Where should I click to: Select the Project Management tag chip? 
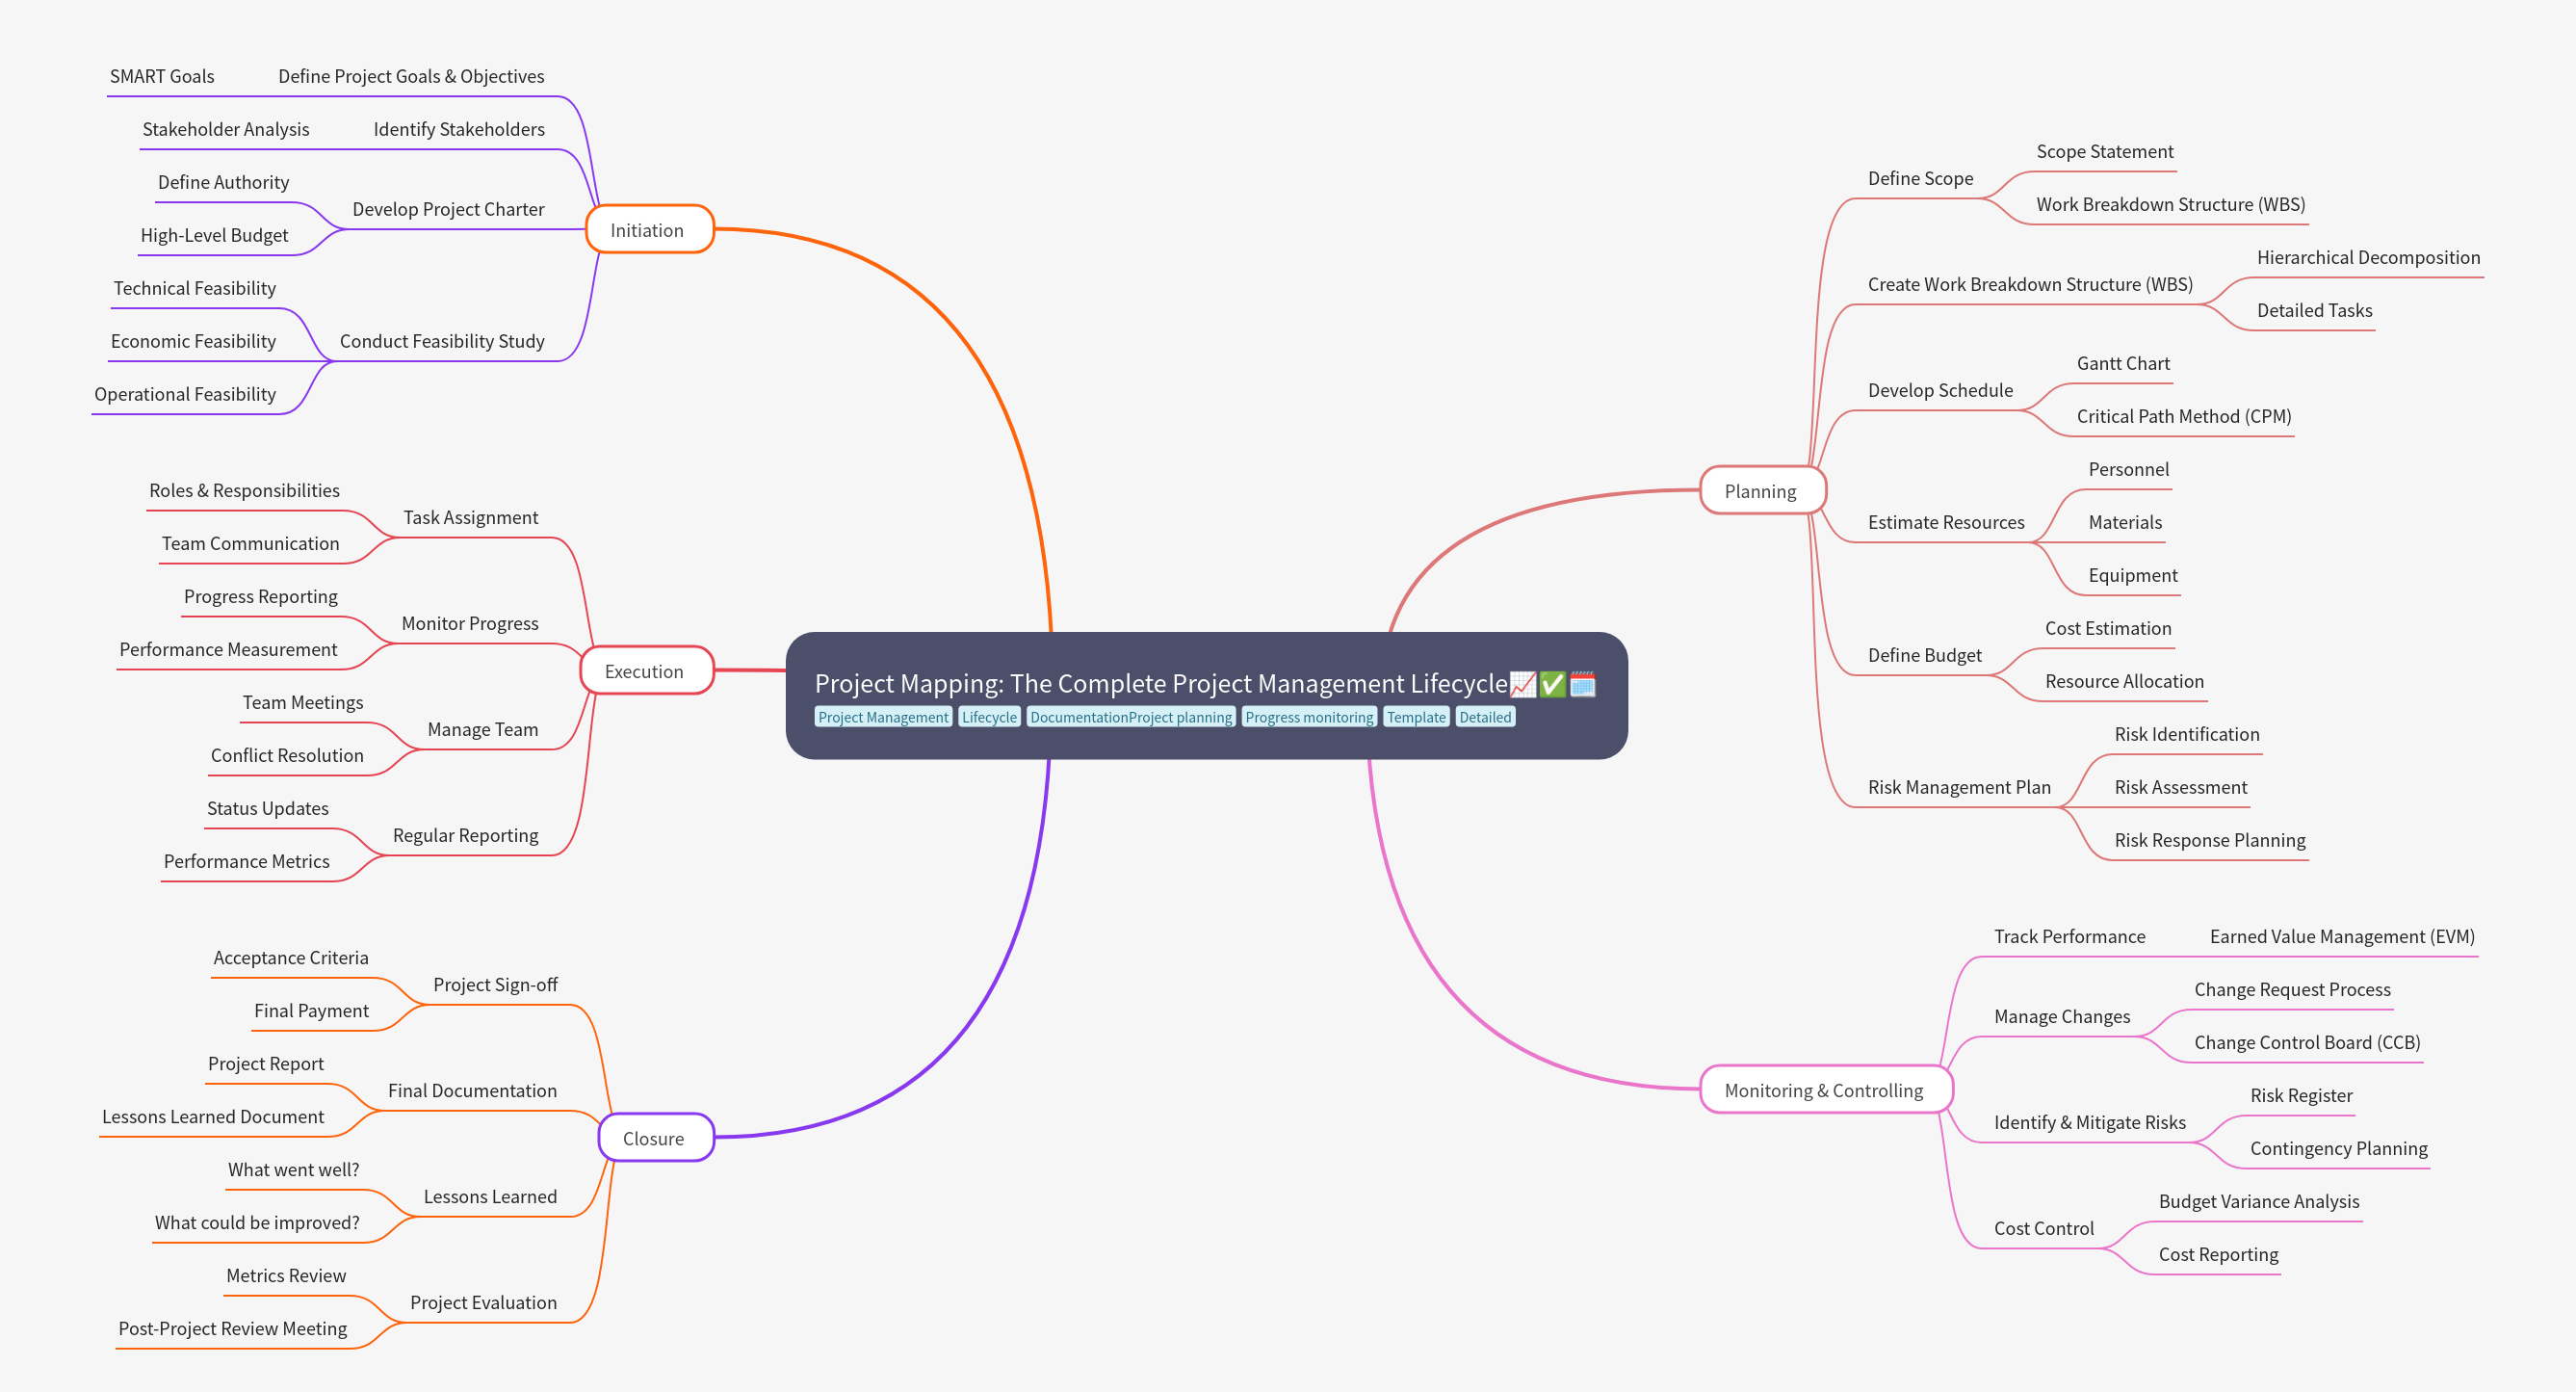pos(884,716)
